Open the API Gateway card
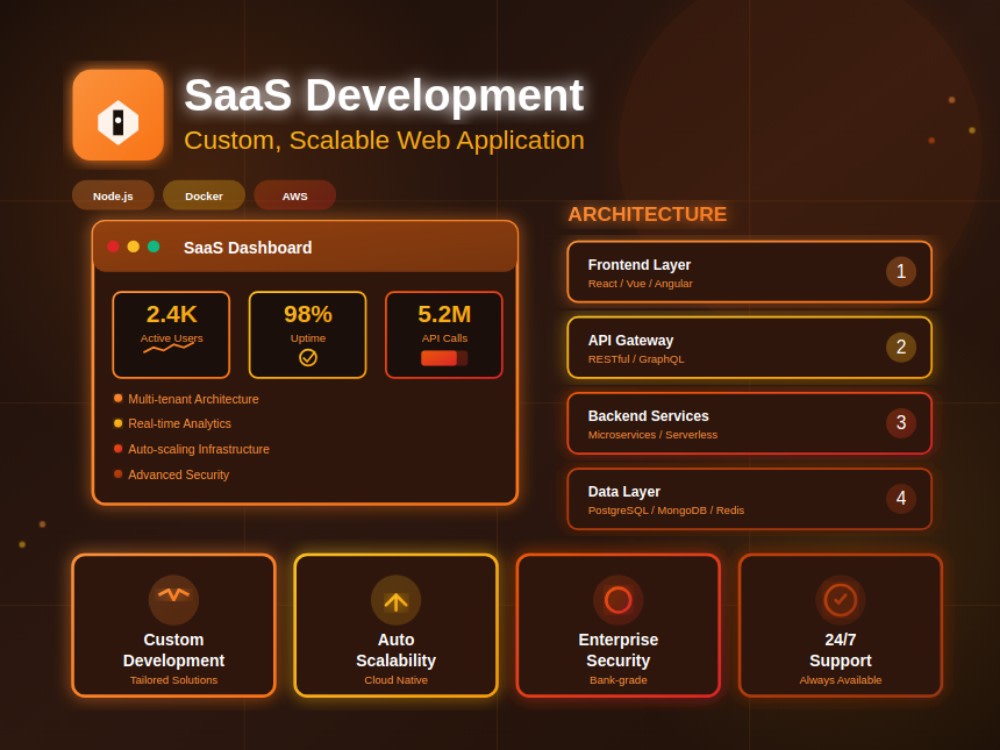Screen dimensions: 1000x750 pos(749,347)
